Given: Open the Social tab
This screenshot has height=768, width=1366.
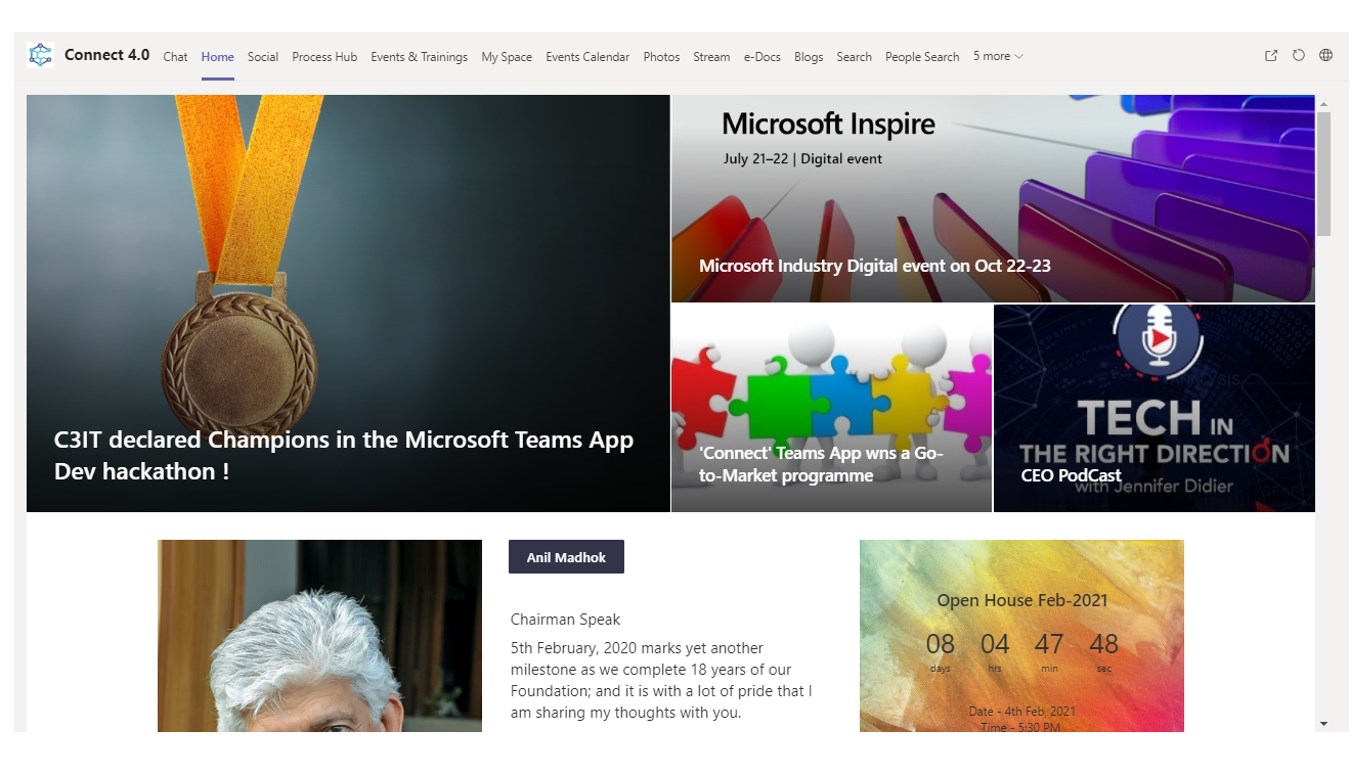Looking at the screenshot, I should coord(263,57).
